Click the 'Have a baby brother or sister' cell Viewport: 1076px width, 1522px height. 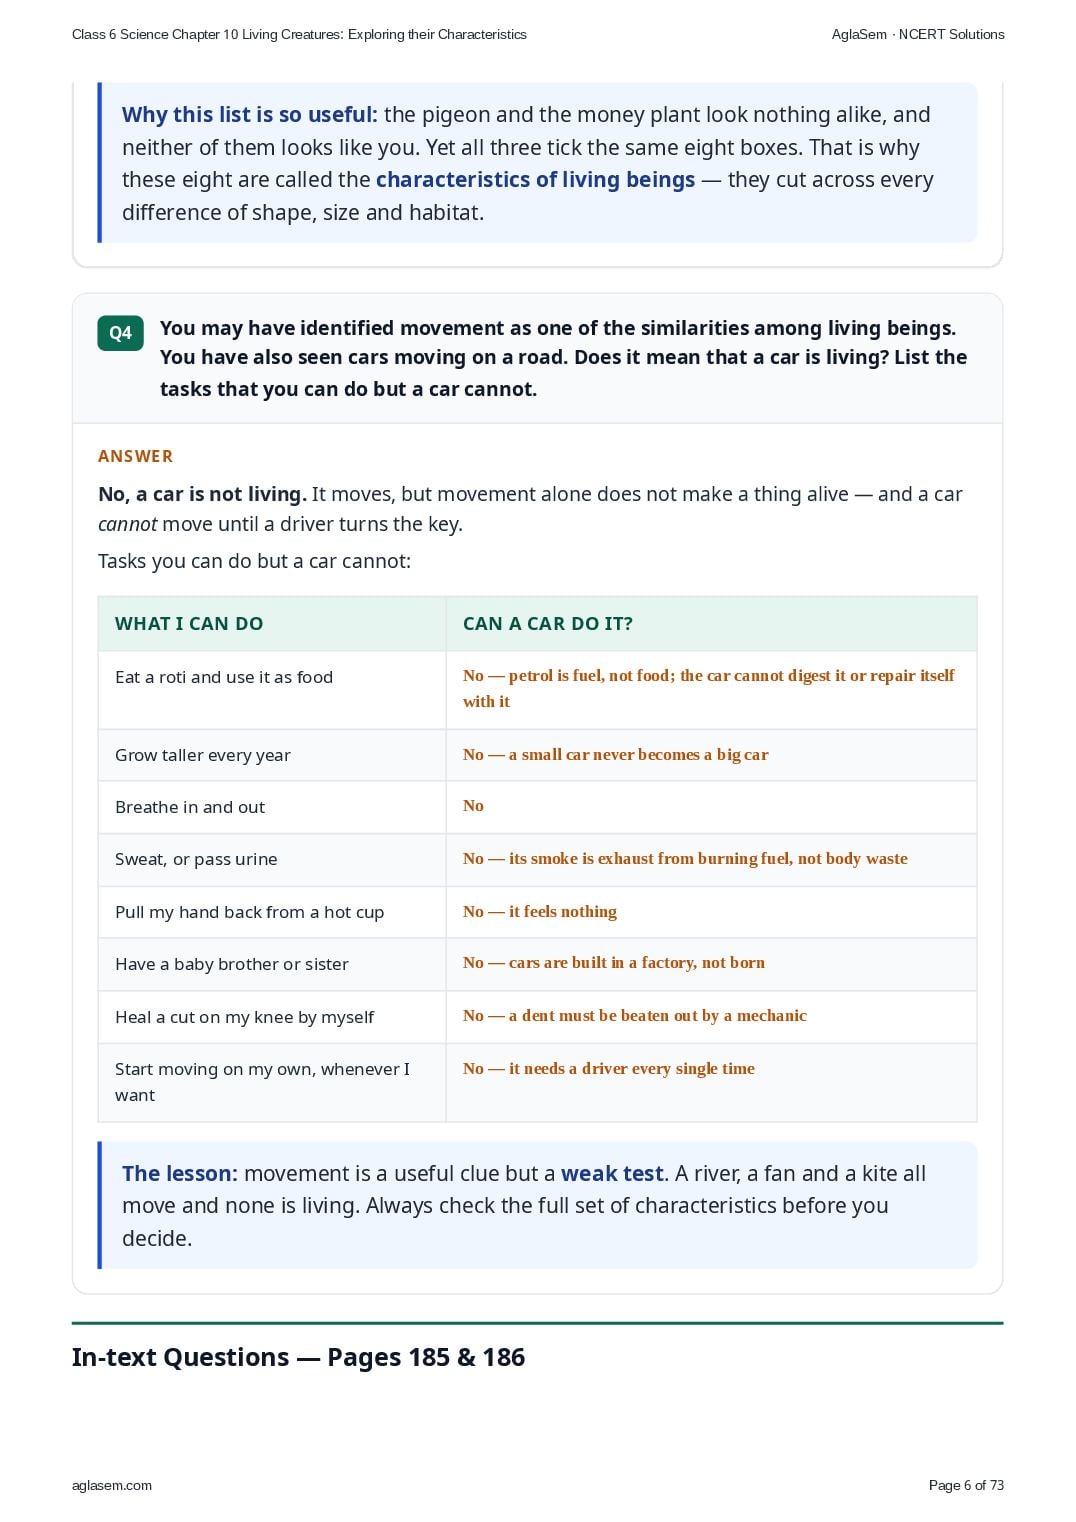(272, 964)
